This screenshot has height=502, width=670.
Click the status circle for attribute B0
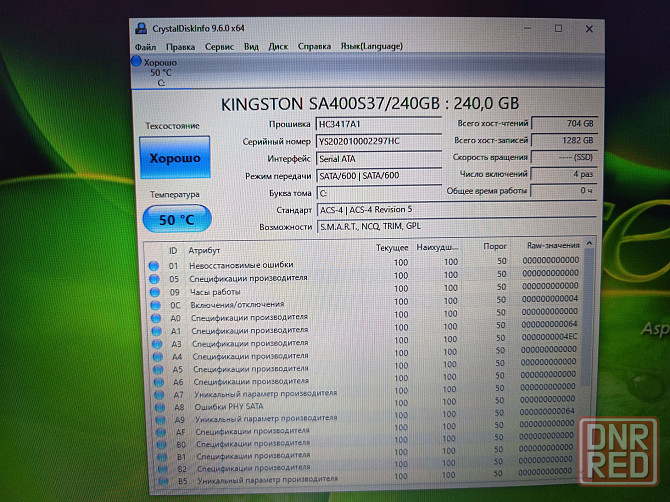161,445
